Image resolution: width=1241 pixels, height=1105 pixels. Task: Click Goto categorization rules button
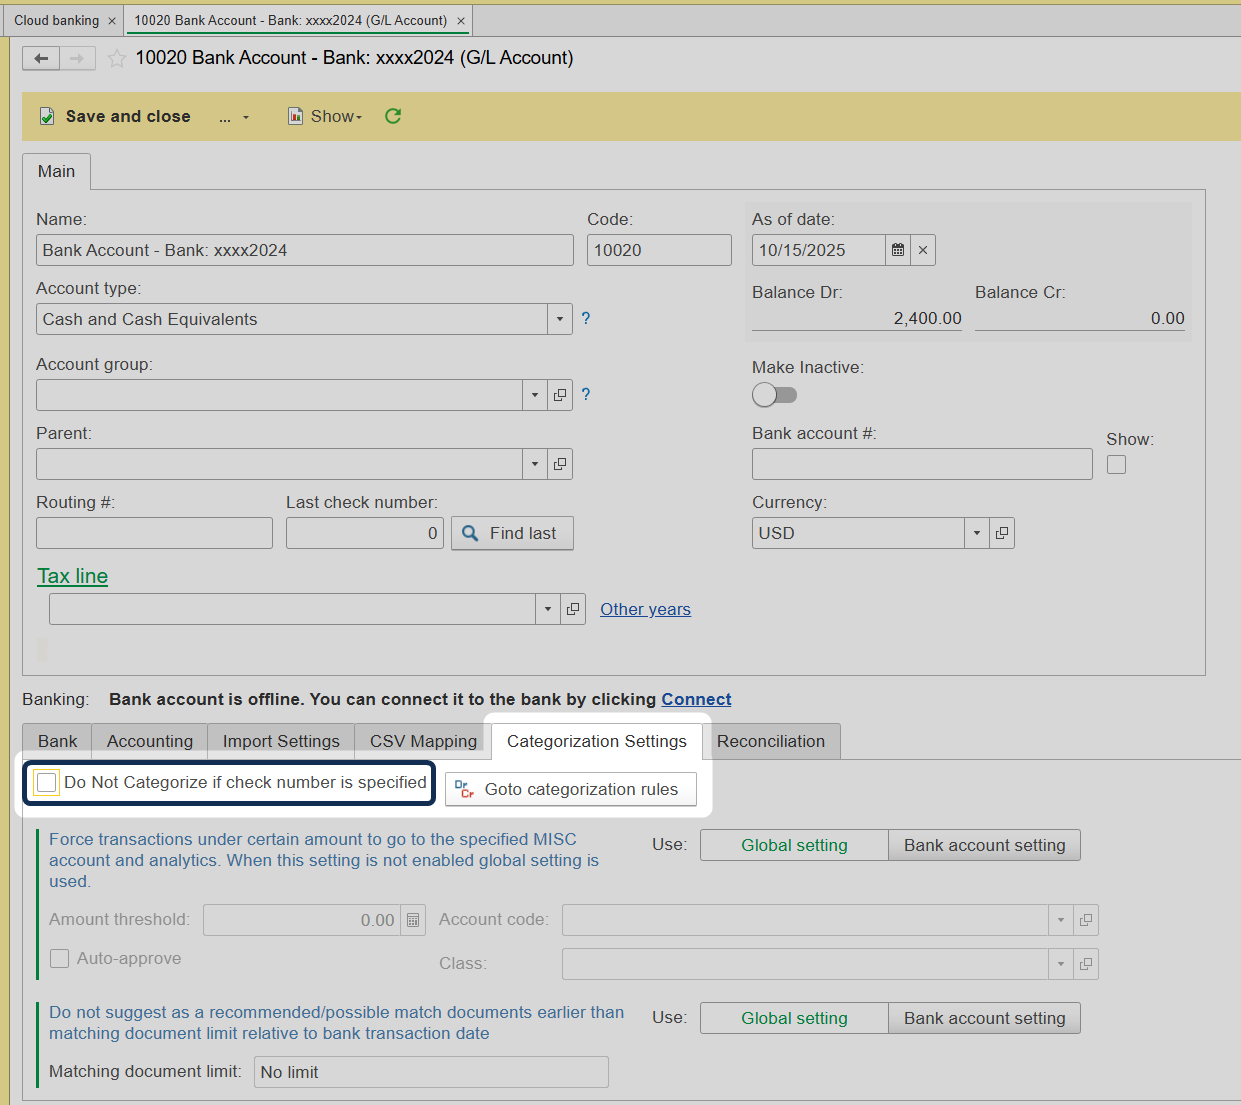point(571,789)
